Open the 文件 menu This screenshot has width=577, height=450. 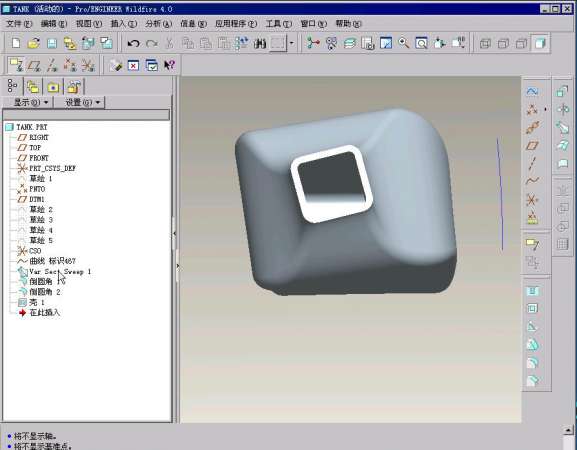19,24
